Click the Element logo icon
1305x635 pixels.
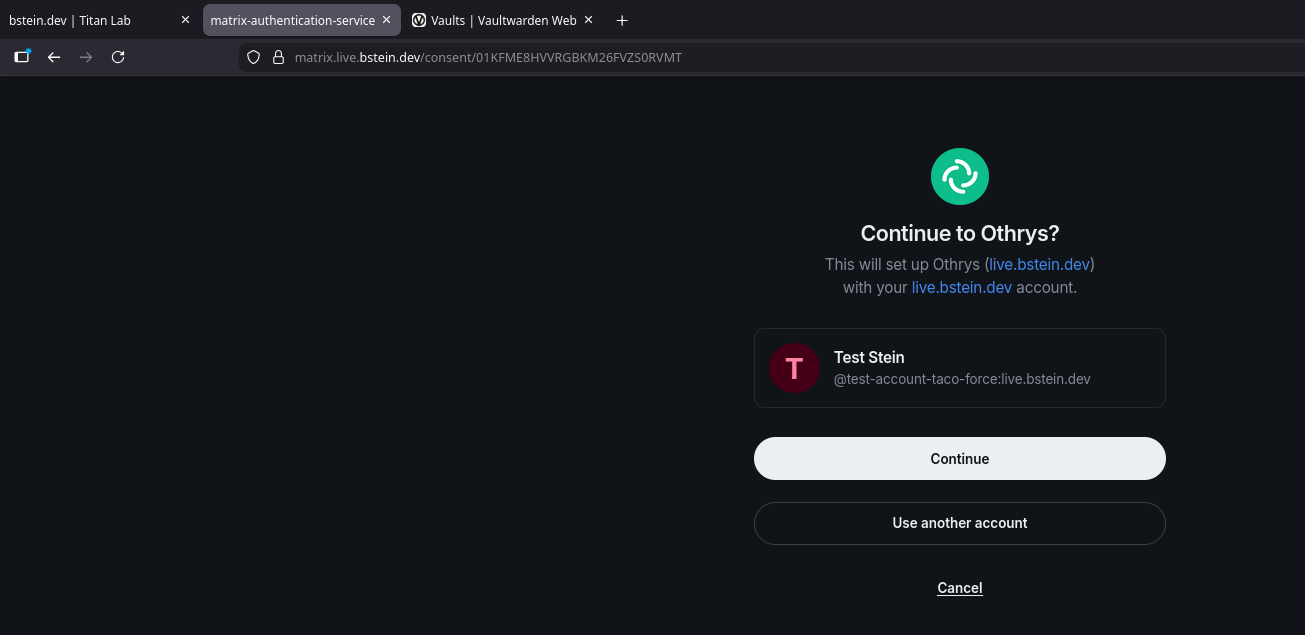click(960, 177)
